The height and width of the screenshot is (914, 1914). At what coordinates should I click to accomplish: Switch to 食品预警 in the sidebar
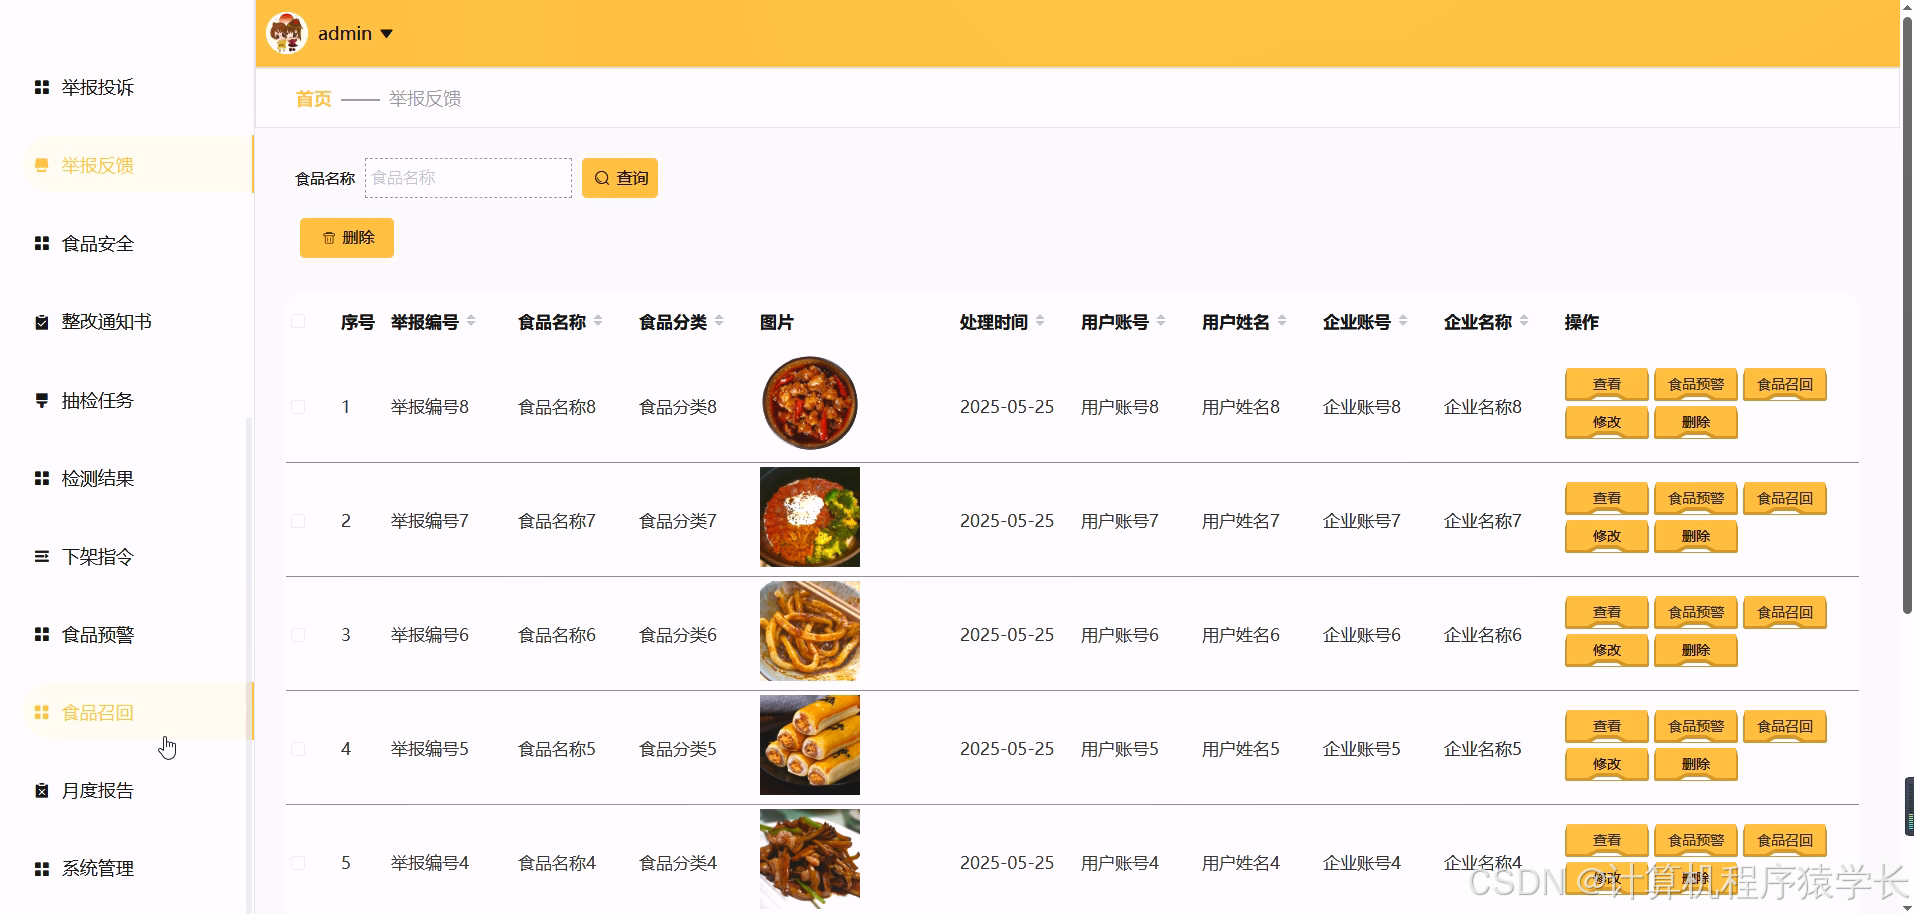41,634
